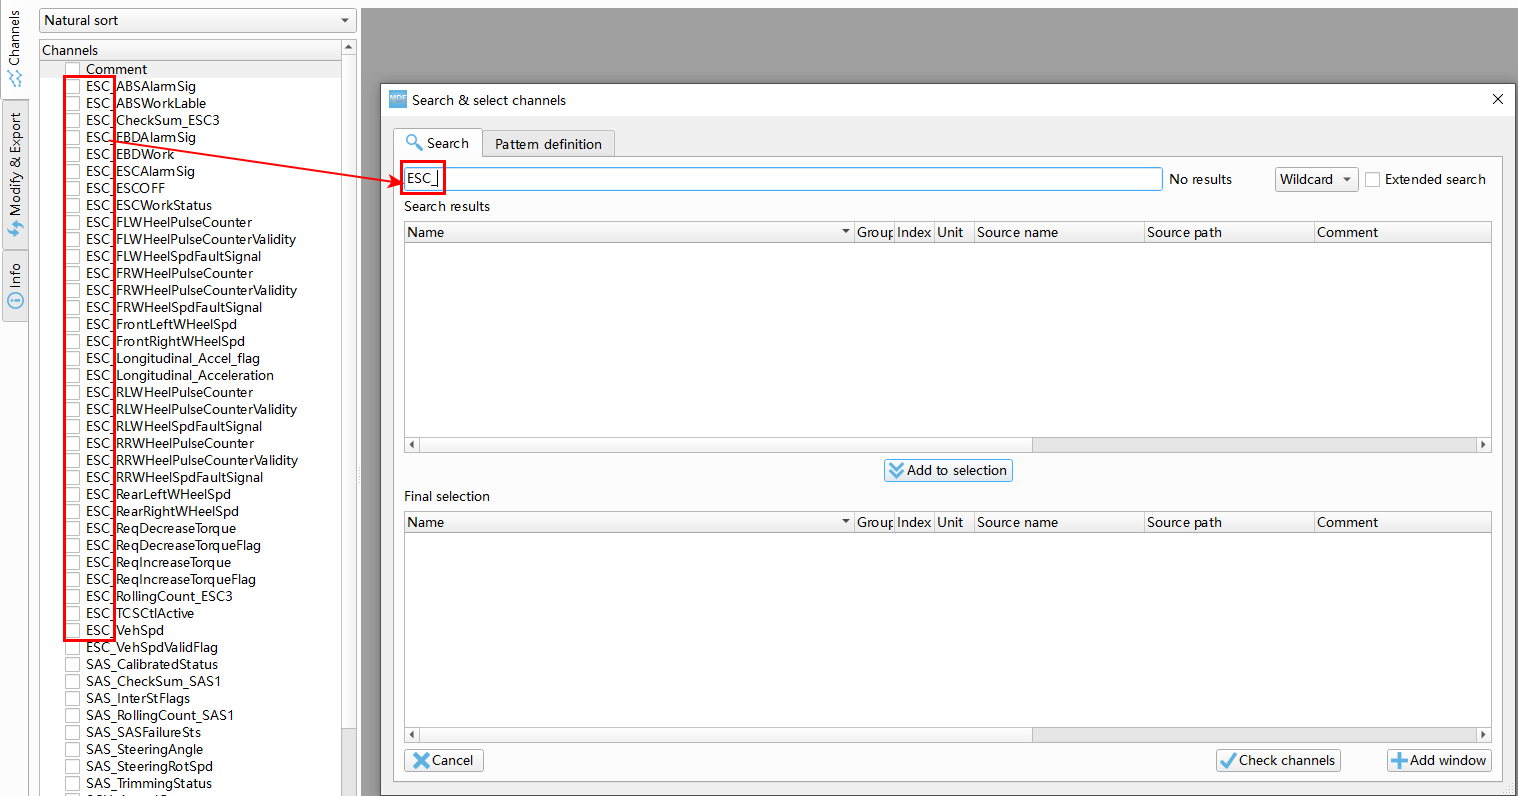Click the channel list vertical scrollbar thumb
Screen dimensions: 1518x796
(348, 391)
